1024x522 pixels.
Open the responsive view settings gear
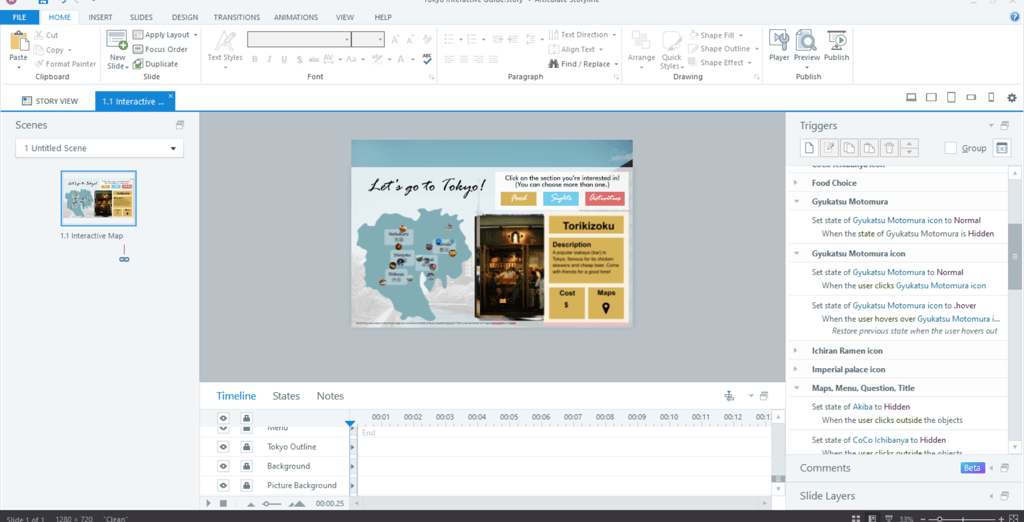(x=1012, y=98)
